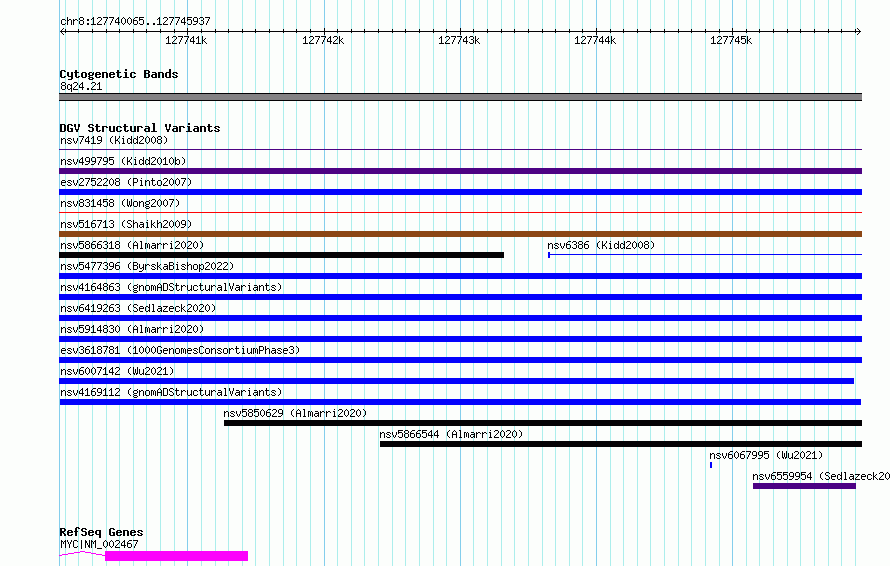Click the esv3618781 (1000GenomesConsortiumPhase3) label
890x566 pixels.
(179, 350)
